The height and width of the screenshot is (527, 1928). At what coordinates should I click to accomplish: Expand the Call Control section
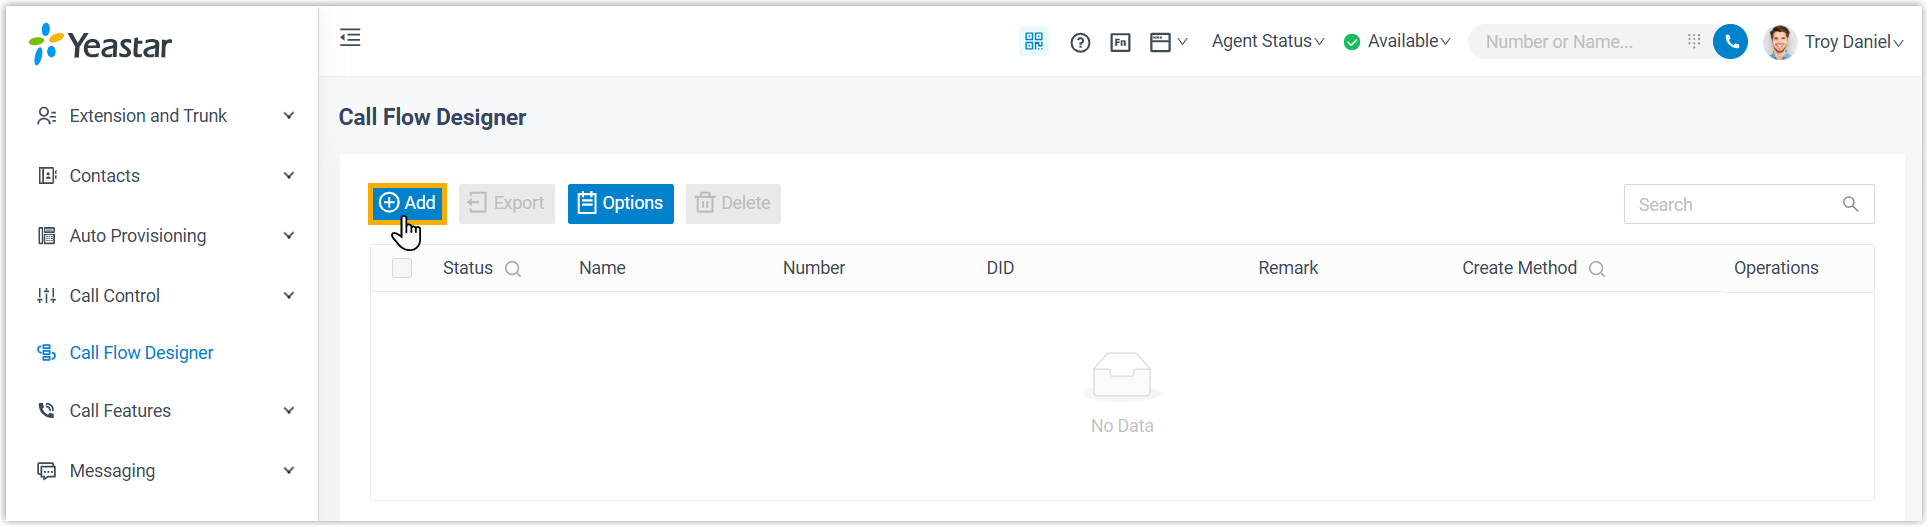[166, 296]
